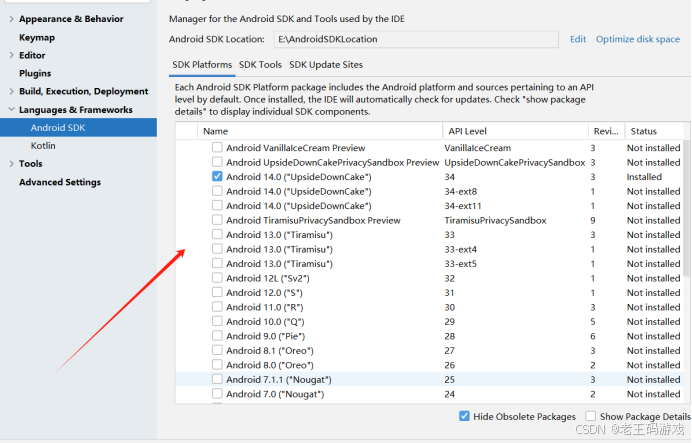Open Kotlin settings in sidebar

[x=43, y=146]
